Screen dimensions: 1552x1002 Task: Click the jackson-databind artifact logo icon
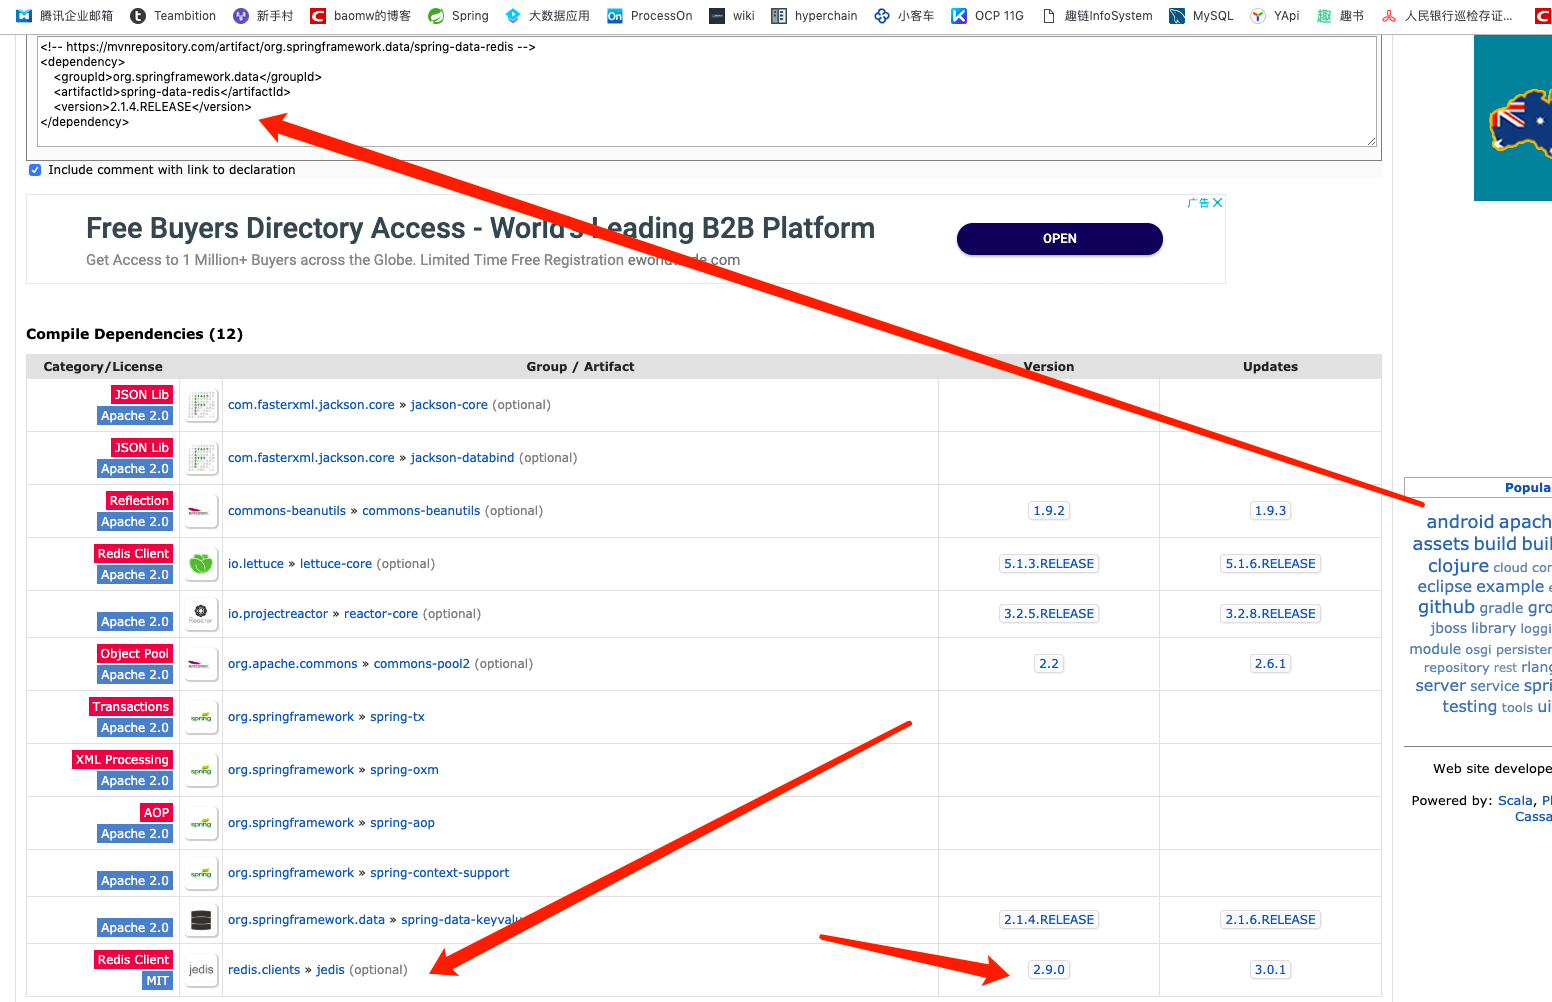click(x=202, y=458)
